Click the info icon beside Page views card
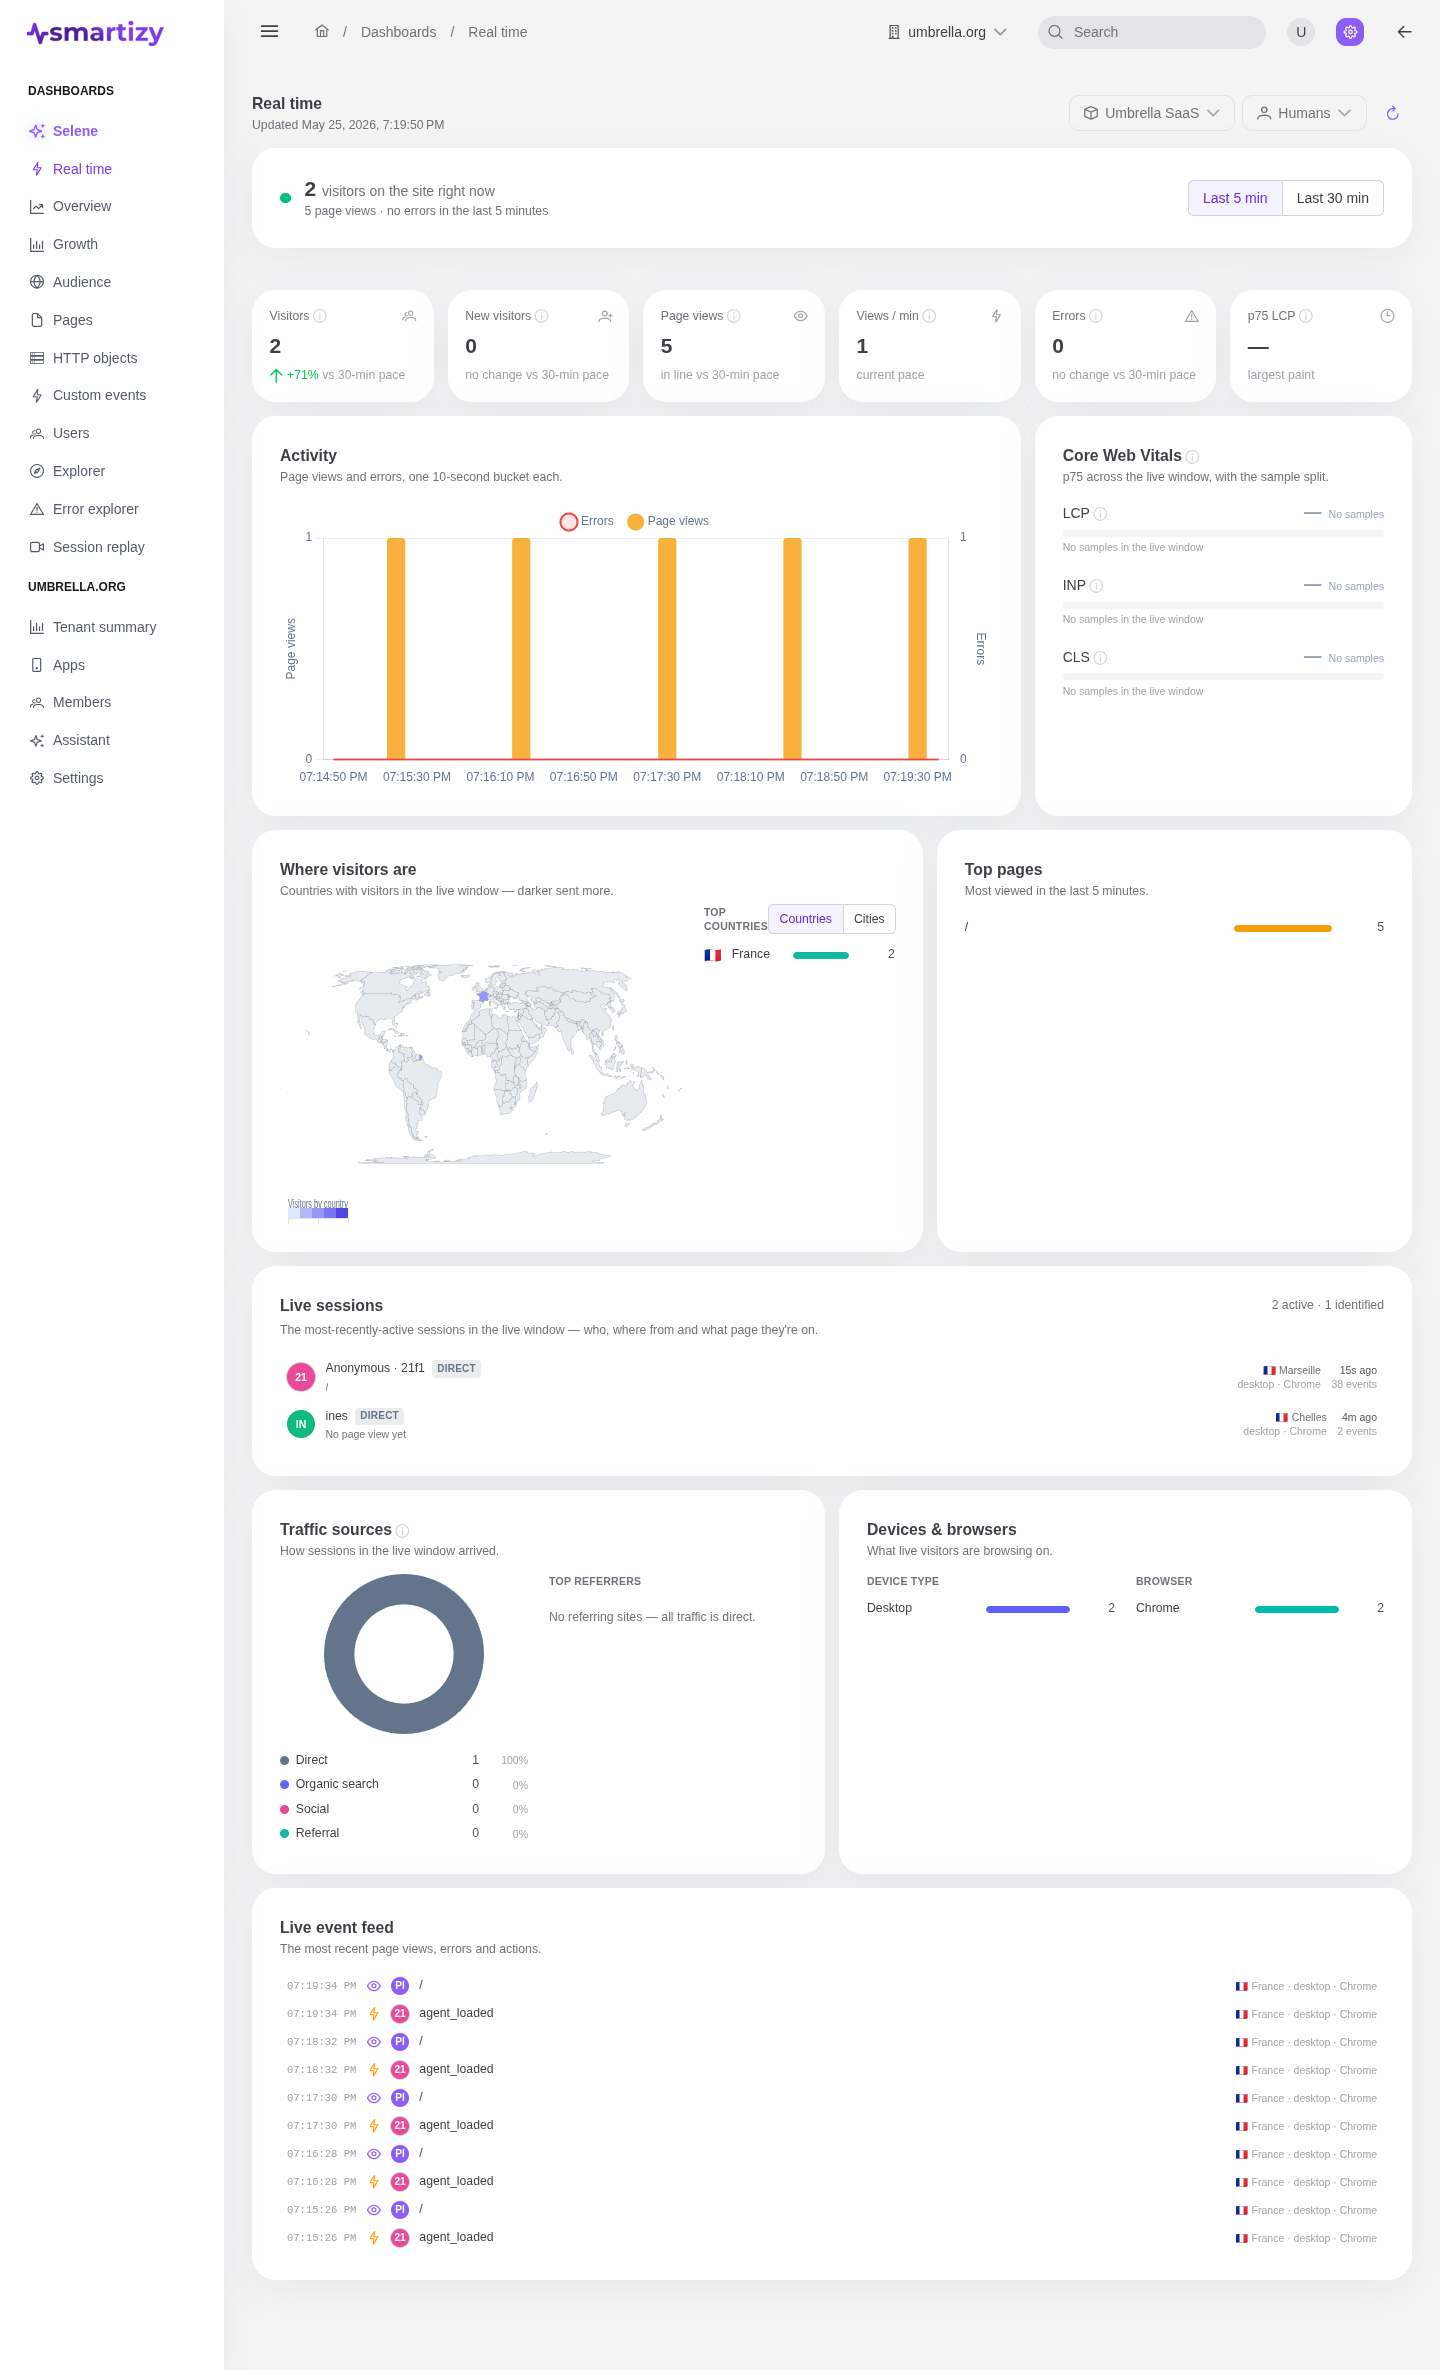This screenshot has height=2370, width=1440. 734,316
